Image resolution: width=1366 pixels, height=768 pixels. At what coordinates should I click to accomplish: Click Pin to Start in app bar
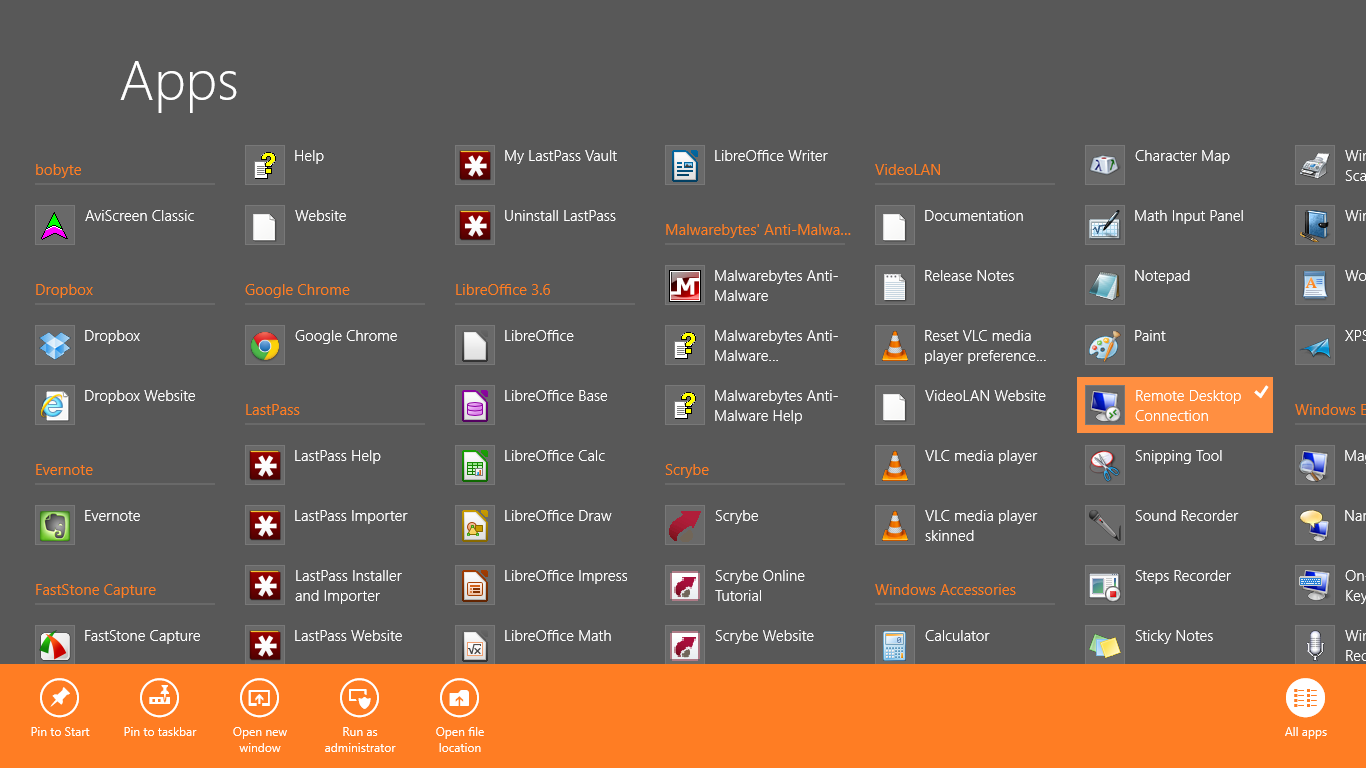(x=60, y=708)
